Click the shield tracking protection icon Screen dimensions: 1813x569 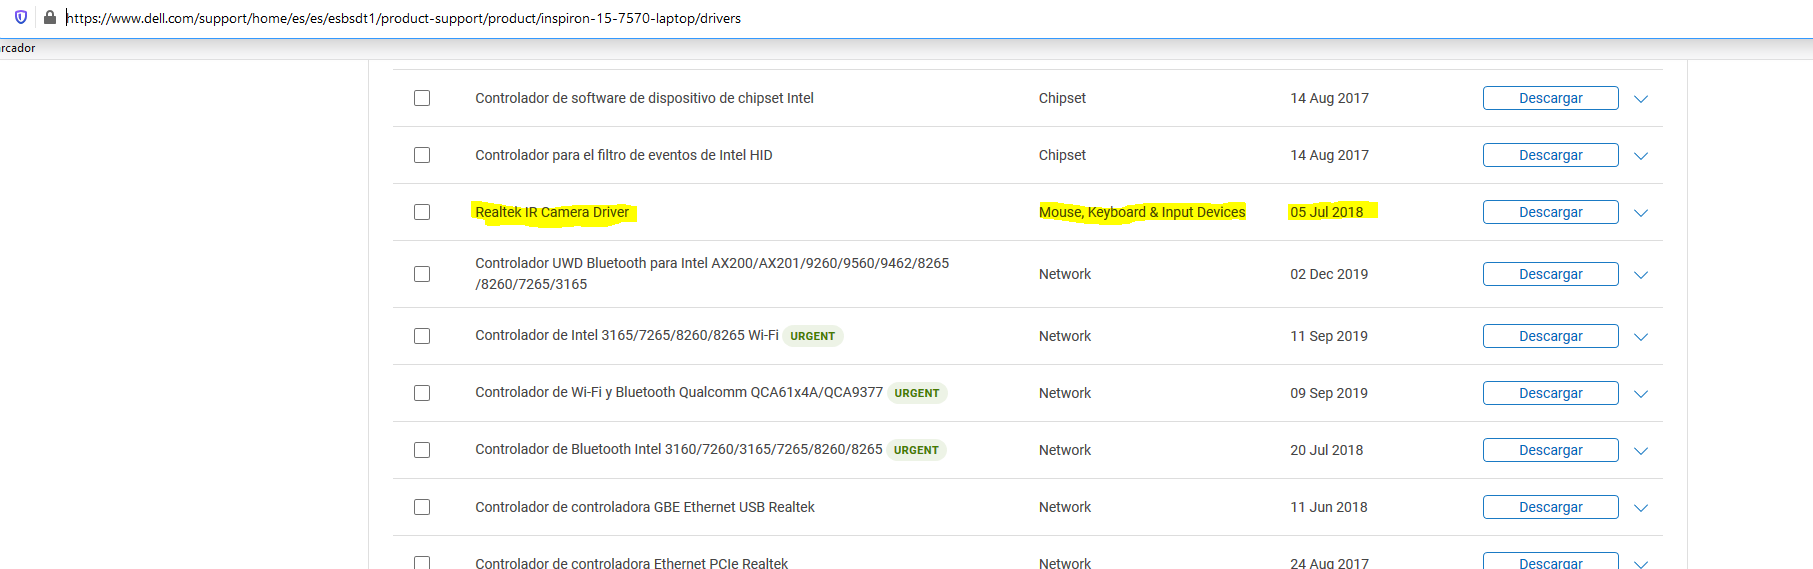[21, 17]
